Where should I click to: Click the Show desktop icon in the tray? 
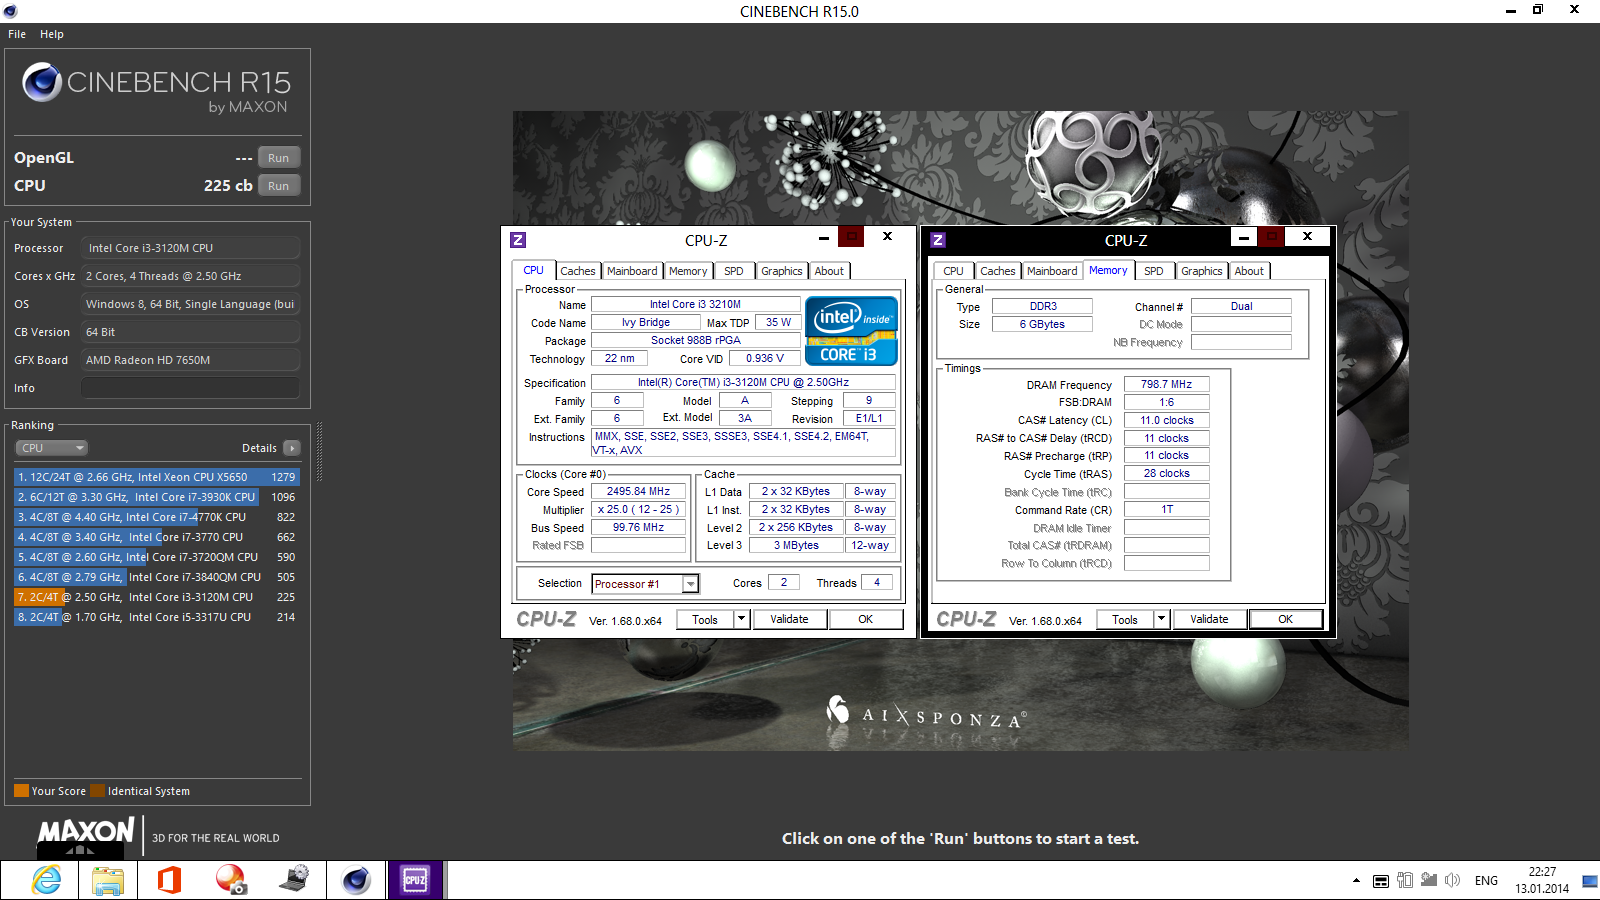(1589, 881)
